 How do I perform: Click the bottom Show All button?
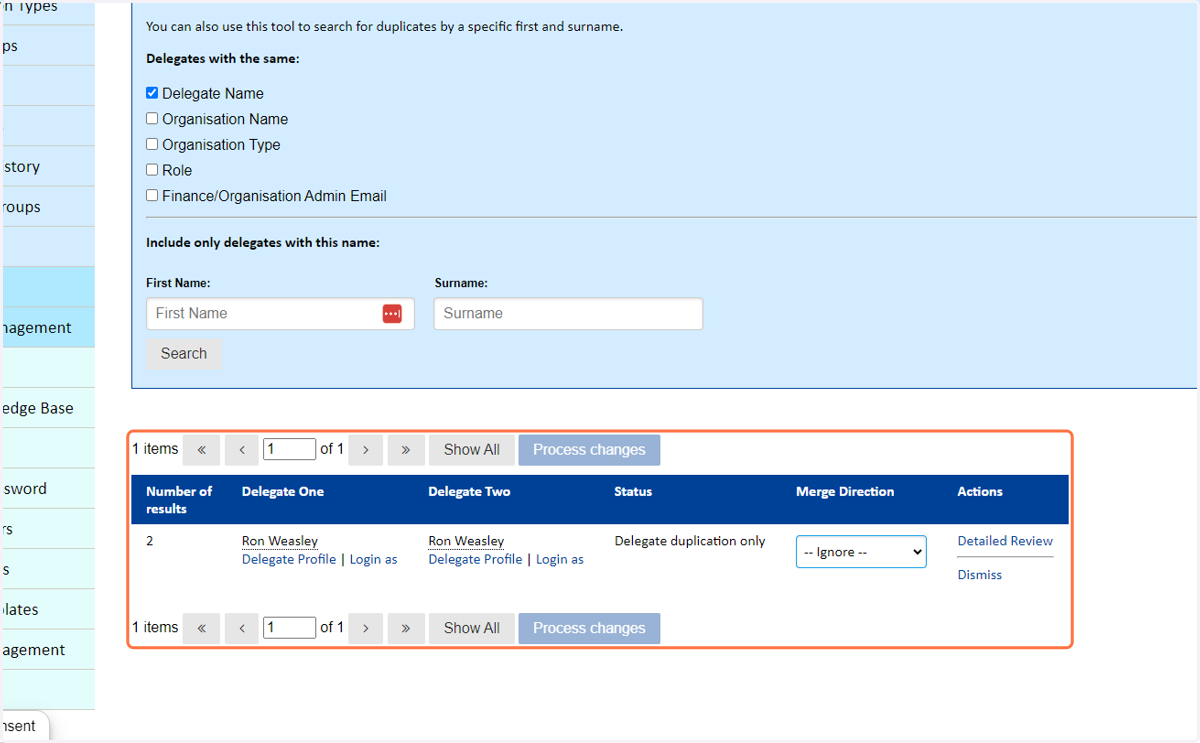472,628
